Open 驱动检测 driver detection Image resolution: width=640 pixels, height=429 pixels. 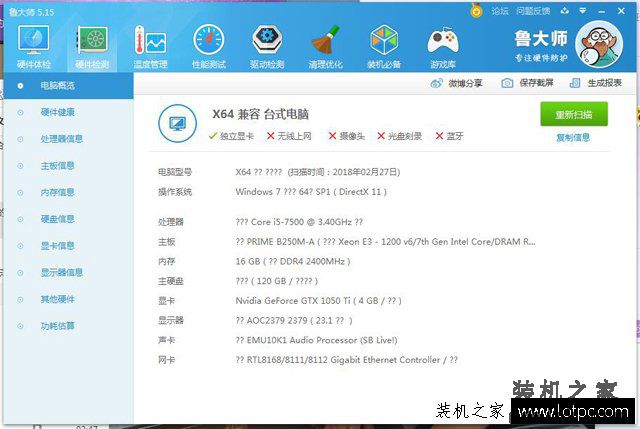(267, 47)
